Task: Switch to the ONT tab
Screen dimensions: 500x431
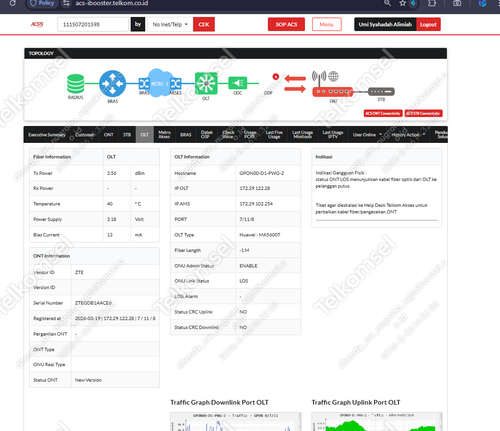Action: coord(108,135)
